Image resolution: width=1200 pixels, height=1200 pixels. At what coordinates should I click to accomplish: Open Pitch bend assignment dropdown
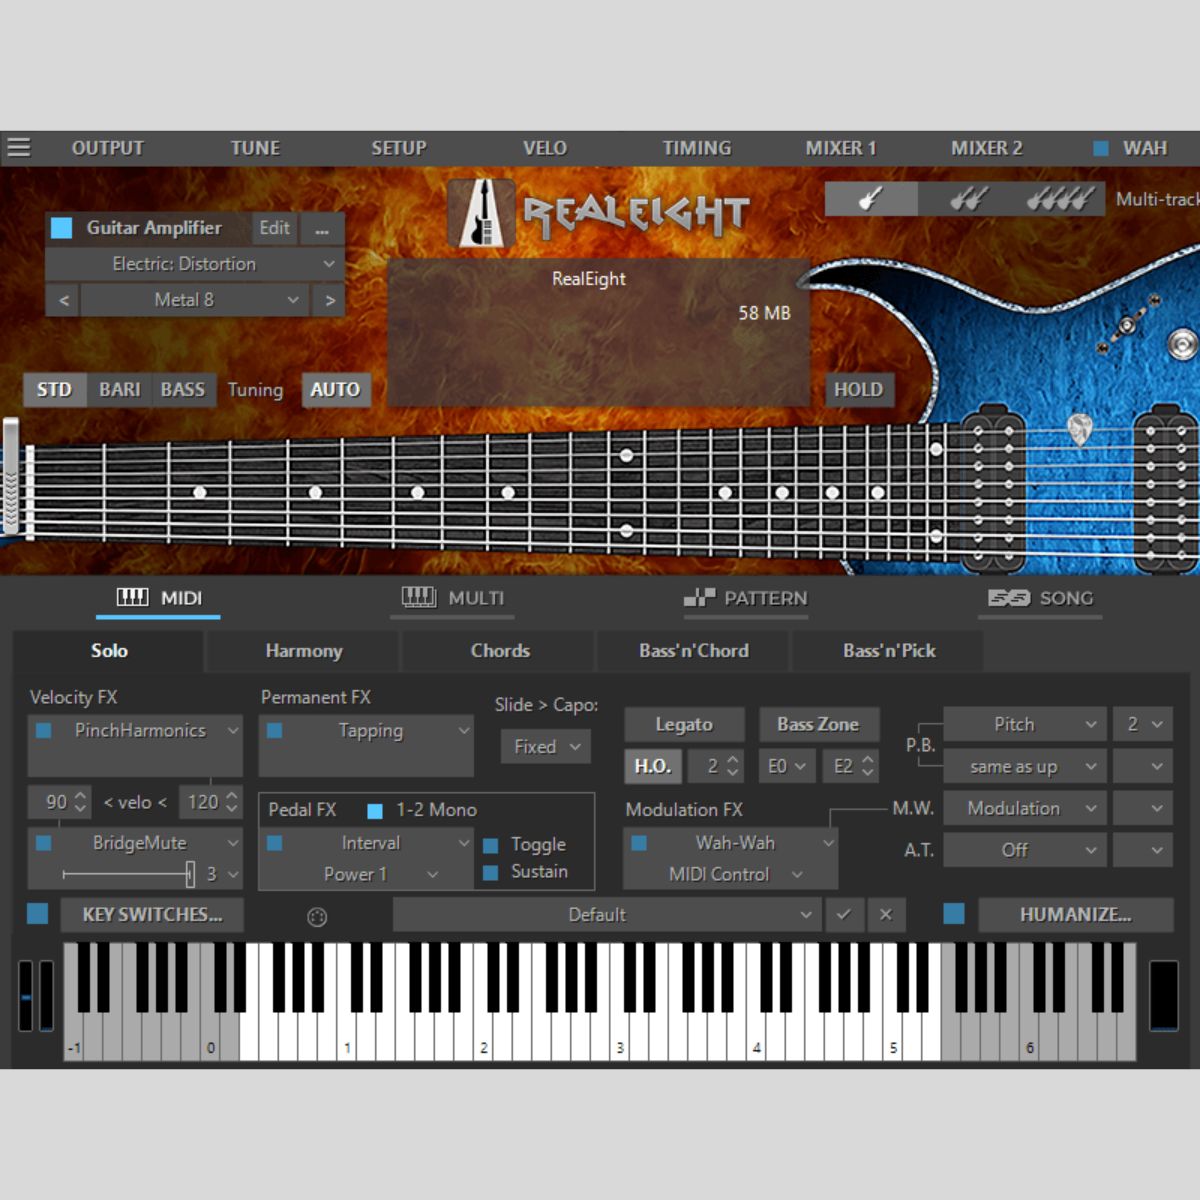point(1024,724)
